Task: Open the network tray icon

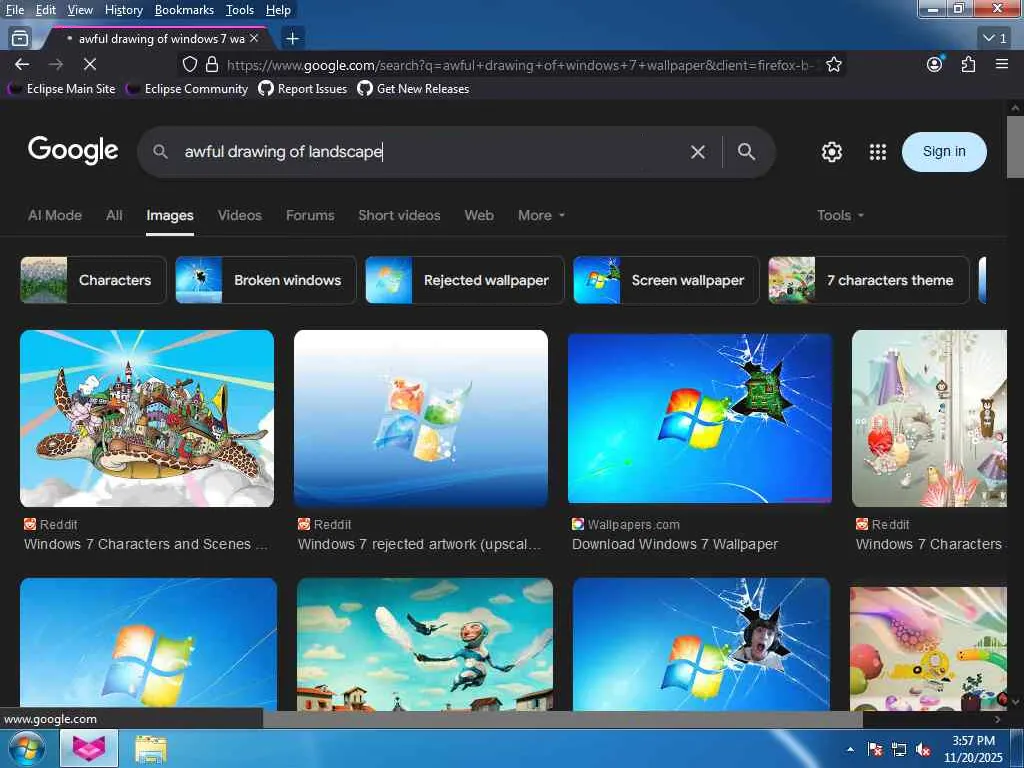Action: click(899, 749)
